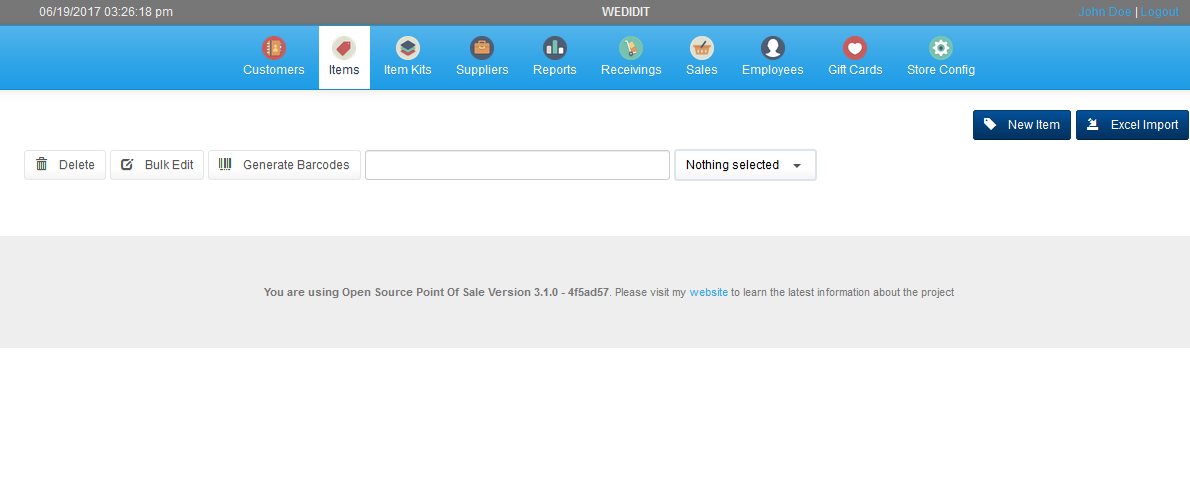This screenshot has width=1190, height=498.
Task: Open the Receivings module icon
Action: point(631,49)
